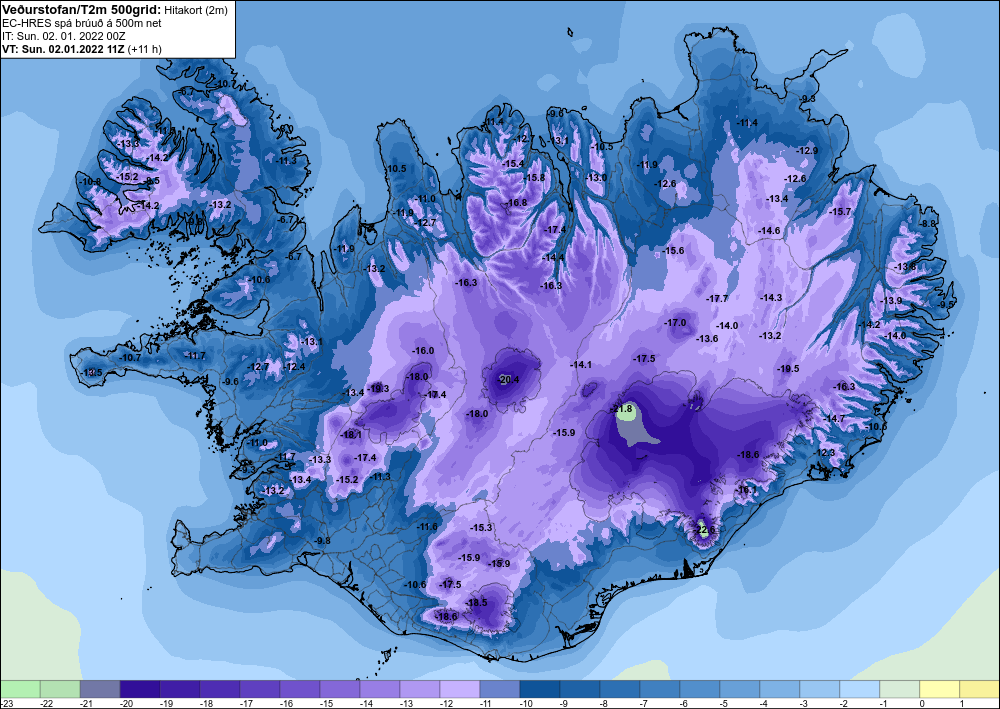This screenshot has height=709, width=1000.
Task: Click the 'VT: Sun. 02.01.2022 11Z' line
Action: [x=64, y=49]
